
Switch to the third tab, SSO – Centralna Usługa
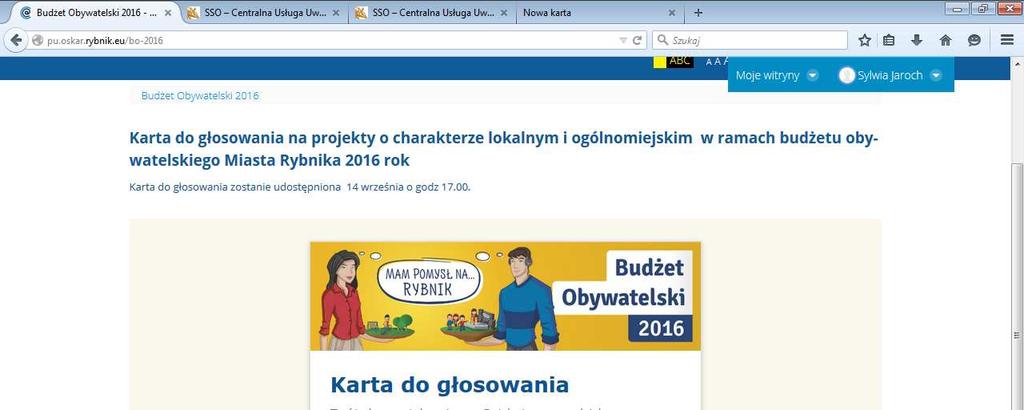432,12
